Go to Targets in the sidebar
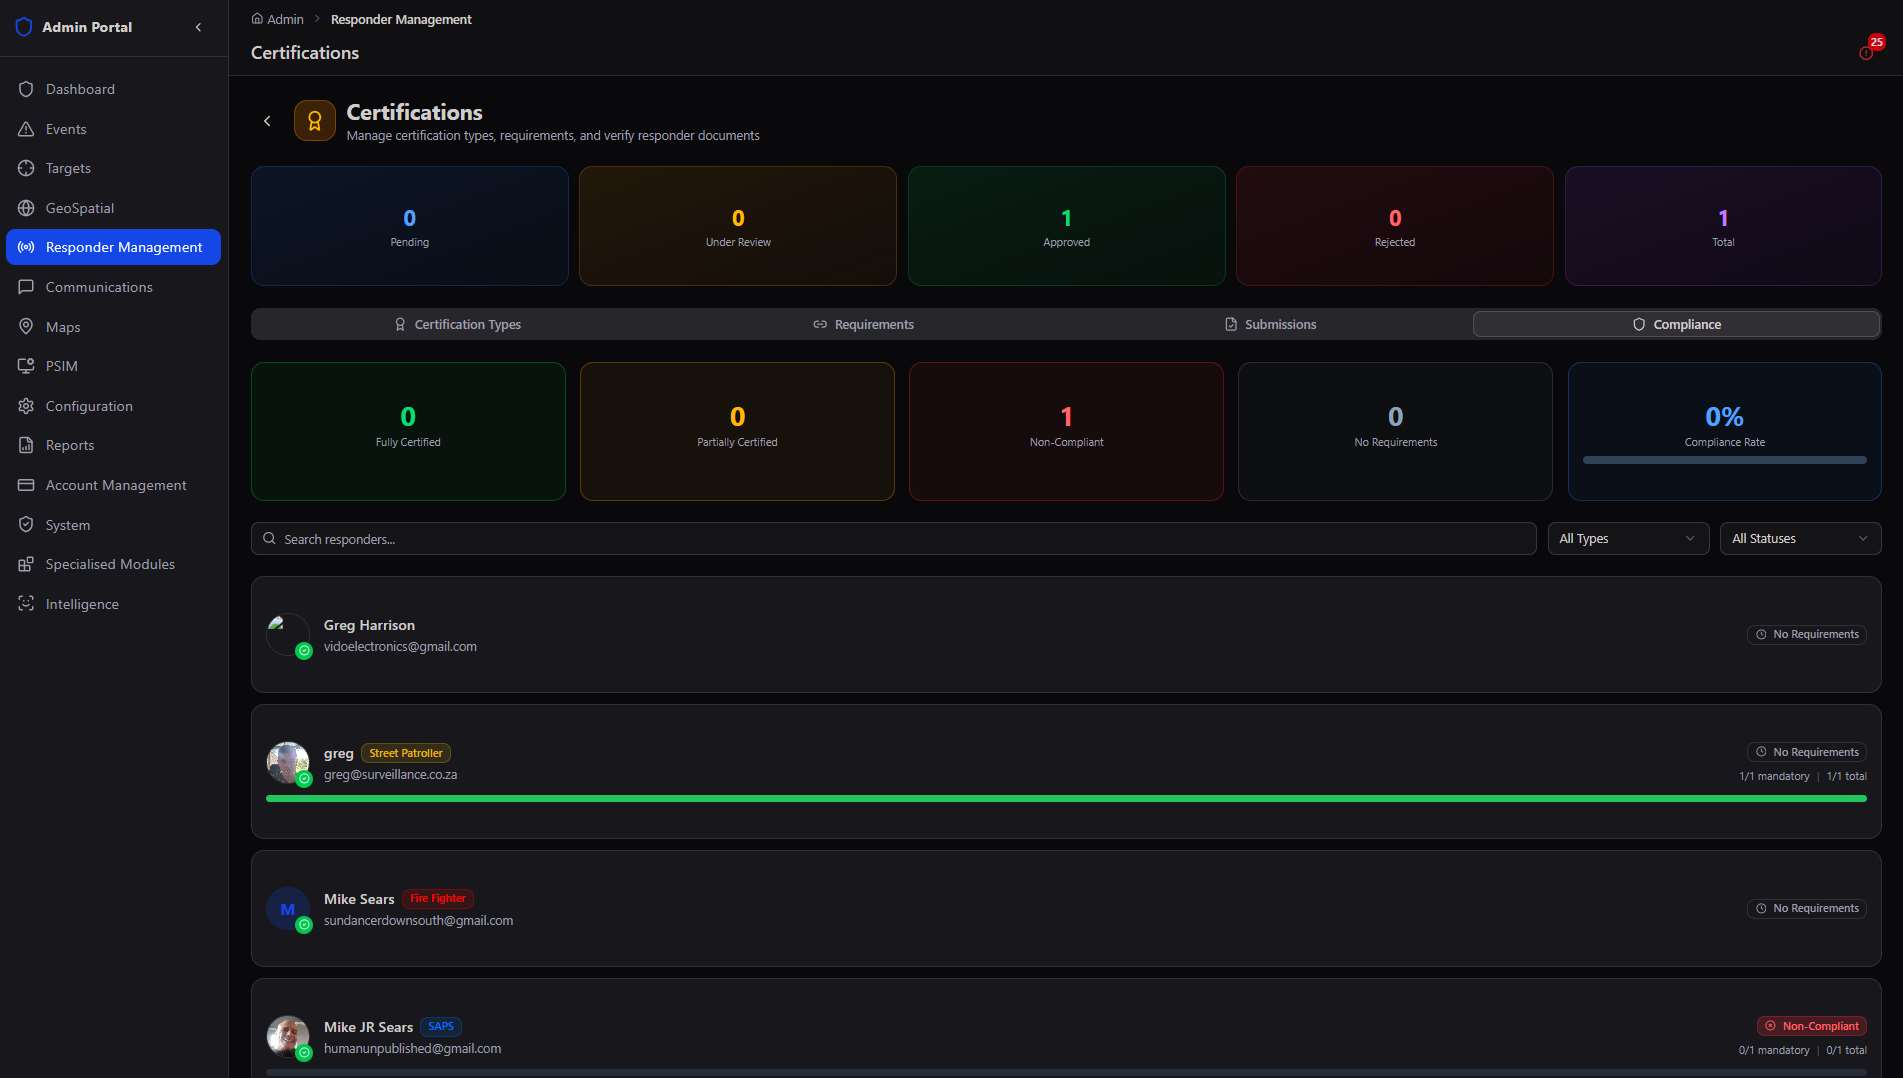This screenshot has width=1903, height=1078. coord(113,168)
